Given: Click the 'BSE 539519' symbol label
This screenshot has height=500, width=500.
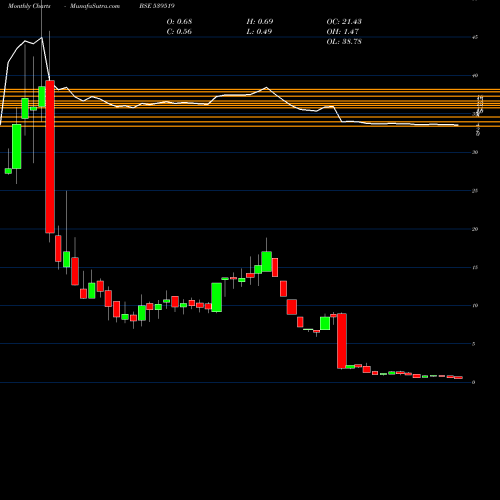Looking at the screenshot, I should coord(157,6).
